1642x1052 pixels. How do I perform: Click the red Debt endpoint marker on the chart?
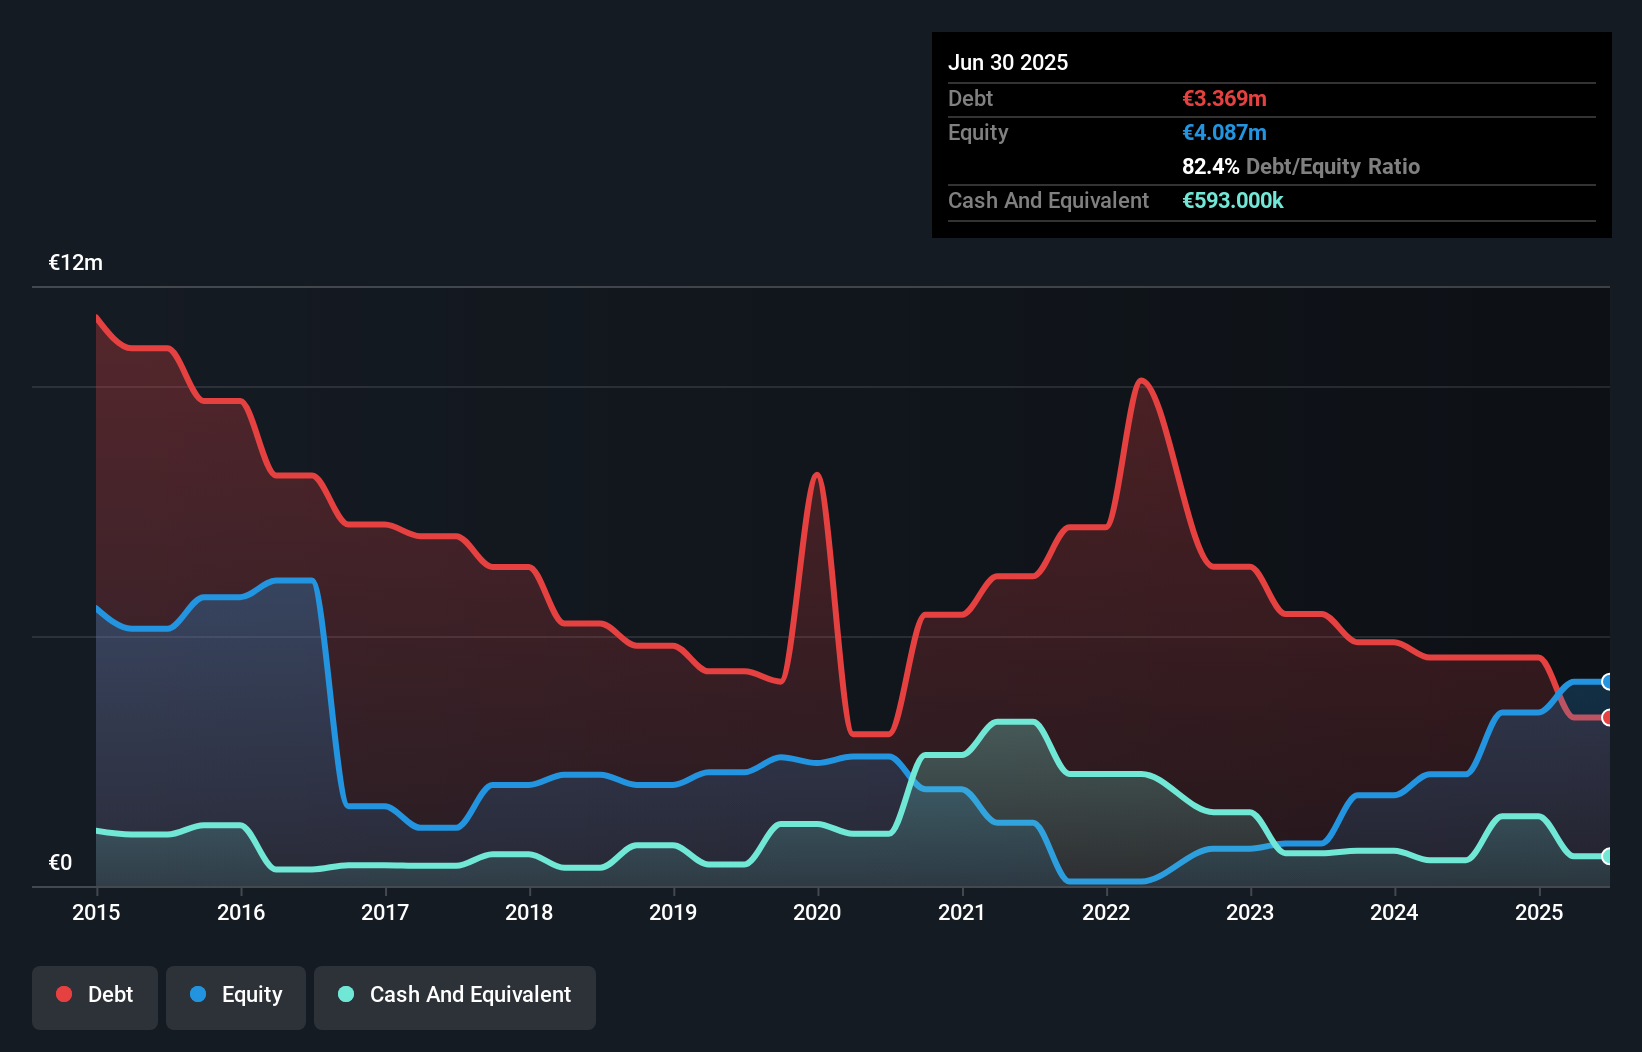pyautogui.click(x=1607, y=717)
